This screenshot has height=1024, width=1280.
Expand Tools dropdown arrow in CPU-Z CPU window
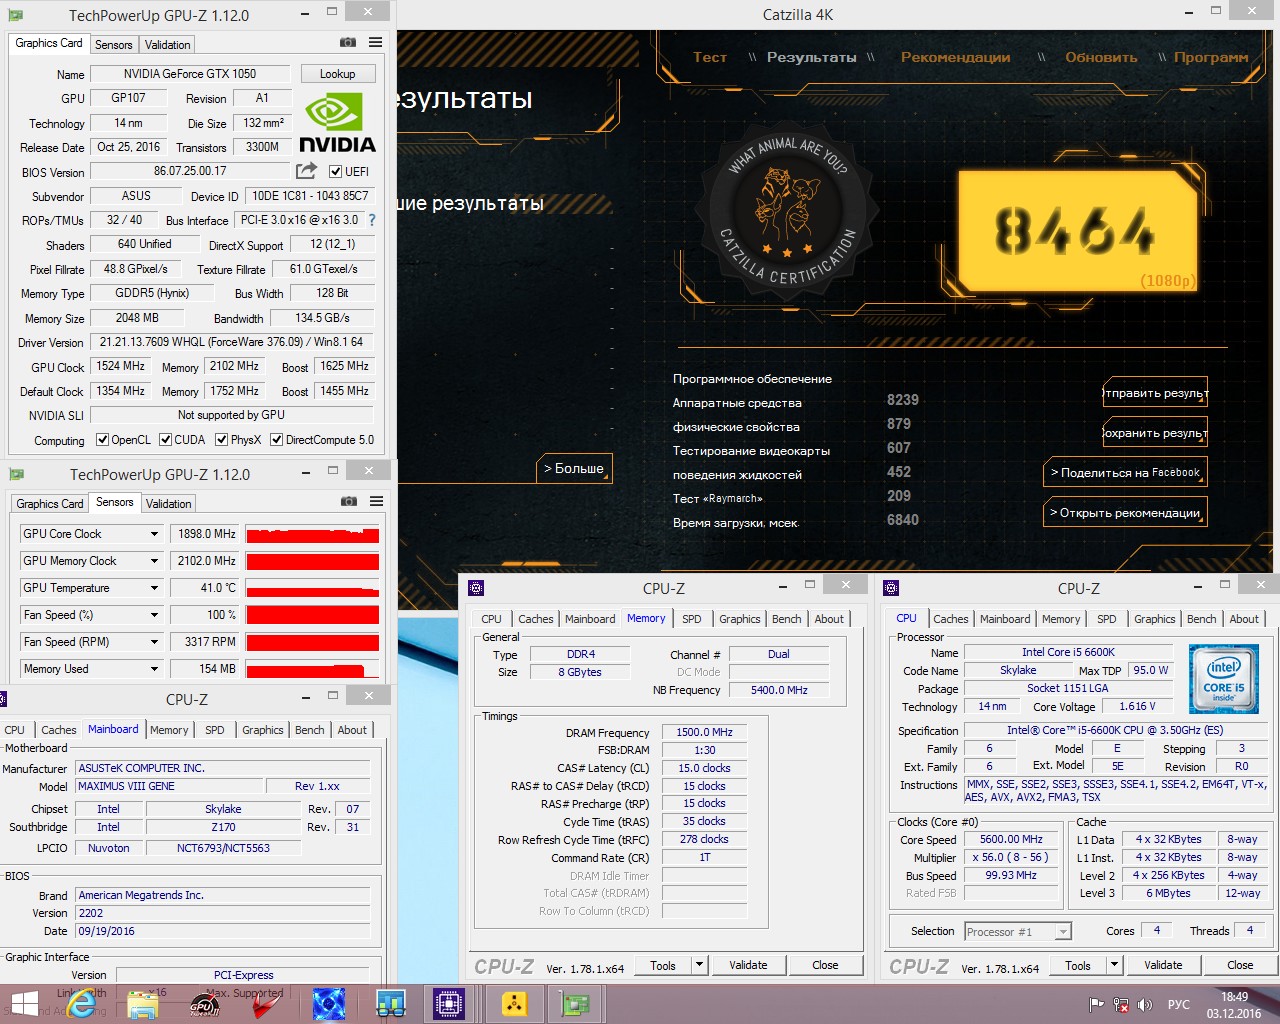point(1115,965)
